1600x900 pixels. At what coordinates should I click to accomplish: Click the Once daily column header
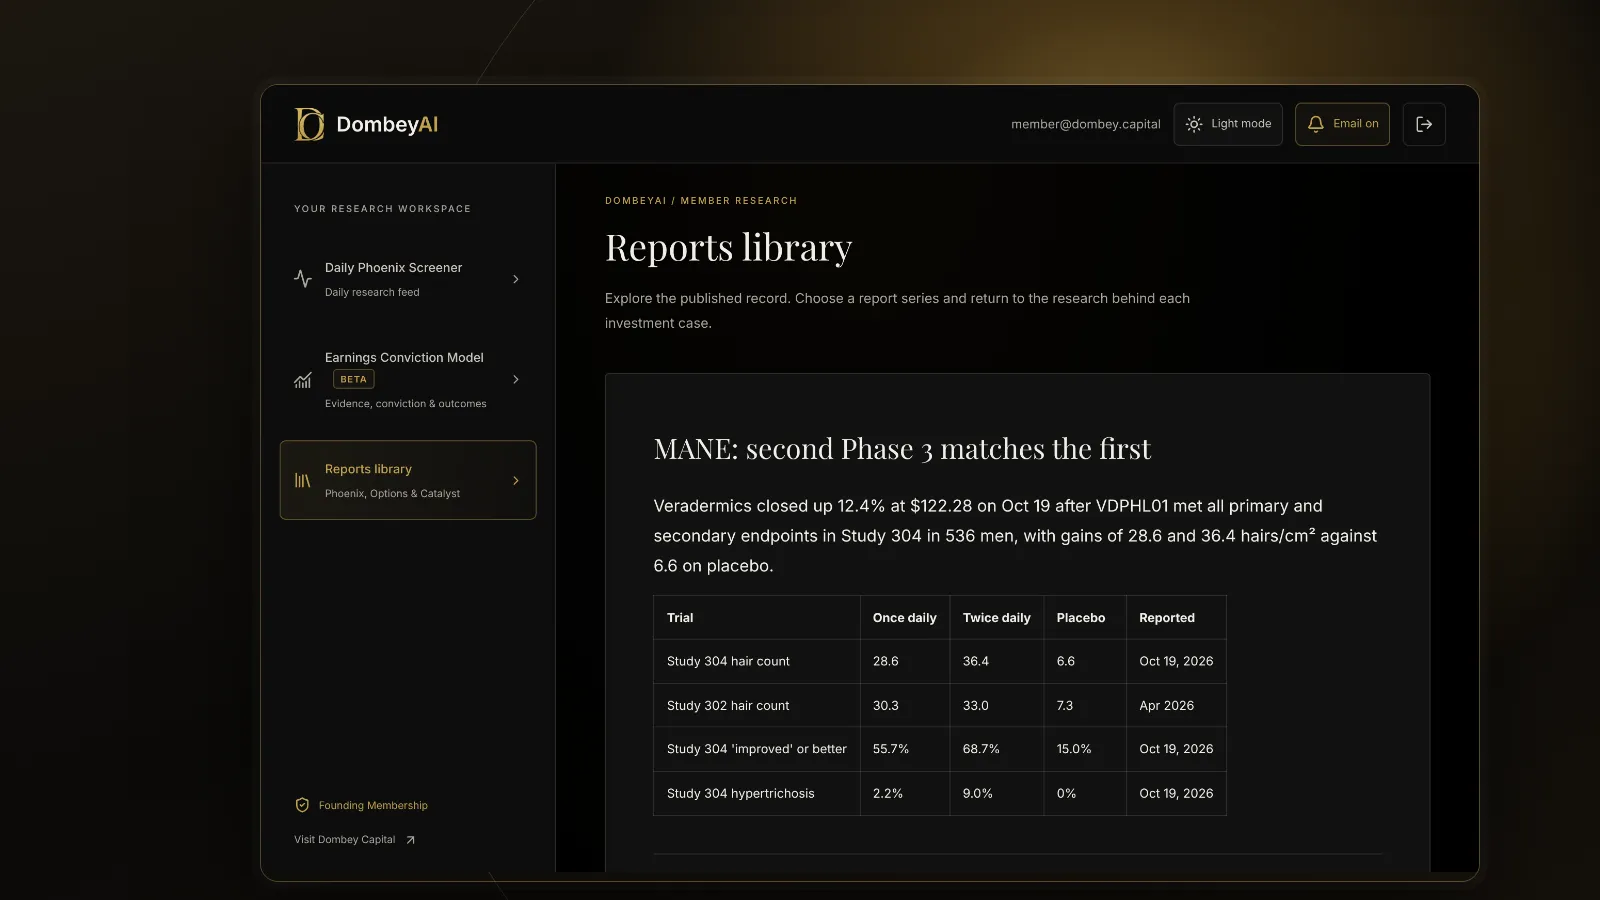905,618
